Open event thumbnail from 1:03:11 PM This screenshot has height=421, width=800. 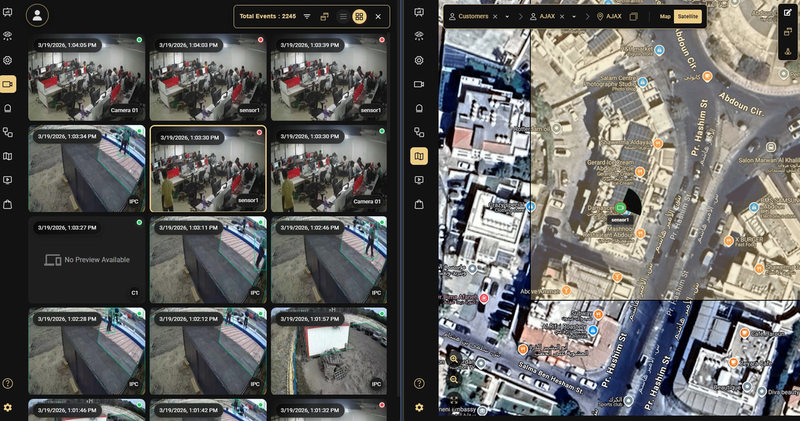[x=208, y=260]
